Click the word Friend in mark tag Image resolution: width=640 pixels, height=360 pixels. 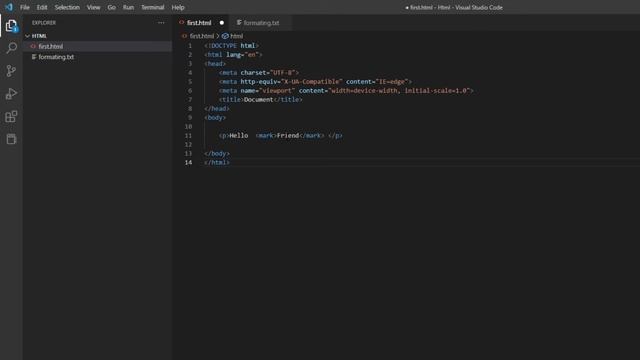(288, 136)
